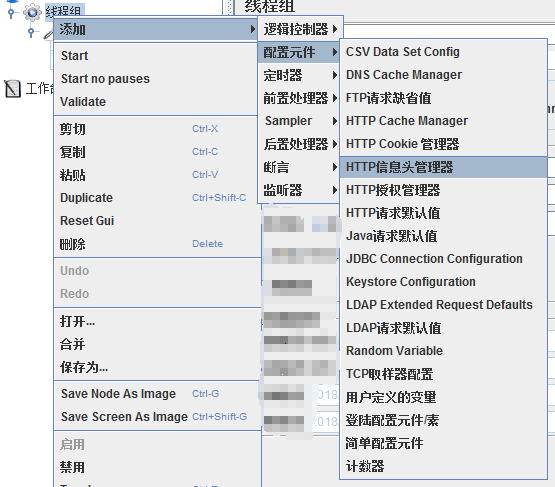Click 保存为... menu entry
The width and height of the screenshot is (555, 487).
point(157,367)
